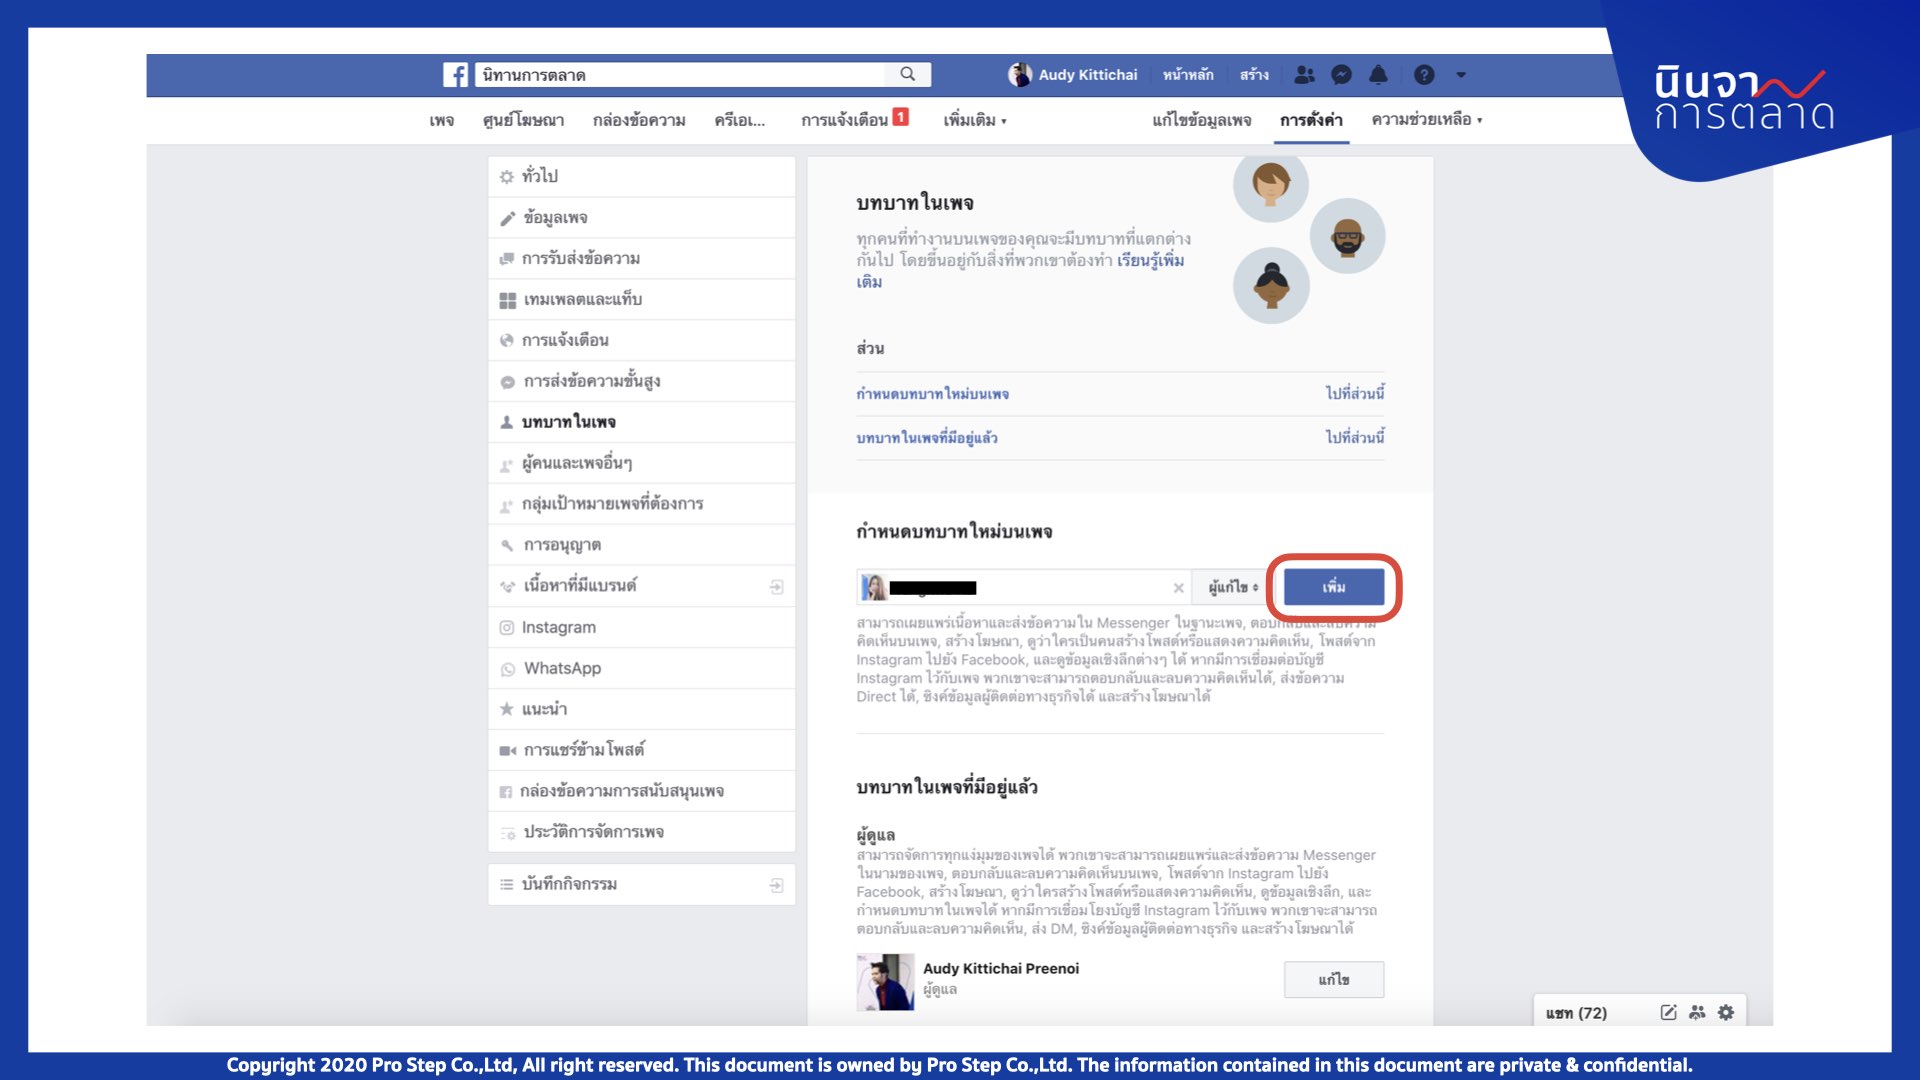Image resolution: width=1920 pixels, height=1080 pixels.
Task: Open ผู้คนและเพจอื่นๆ sidebar item
Action: click(641, 463)
